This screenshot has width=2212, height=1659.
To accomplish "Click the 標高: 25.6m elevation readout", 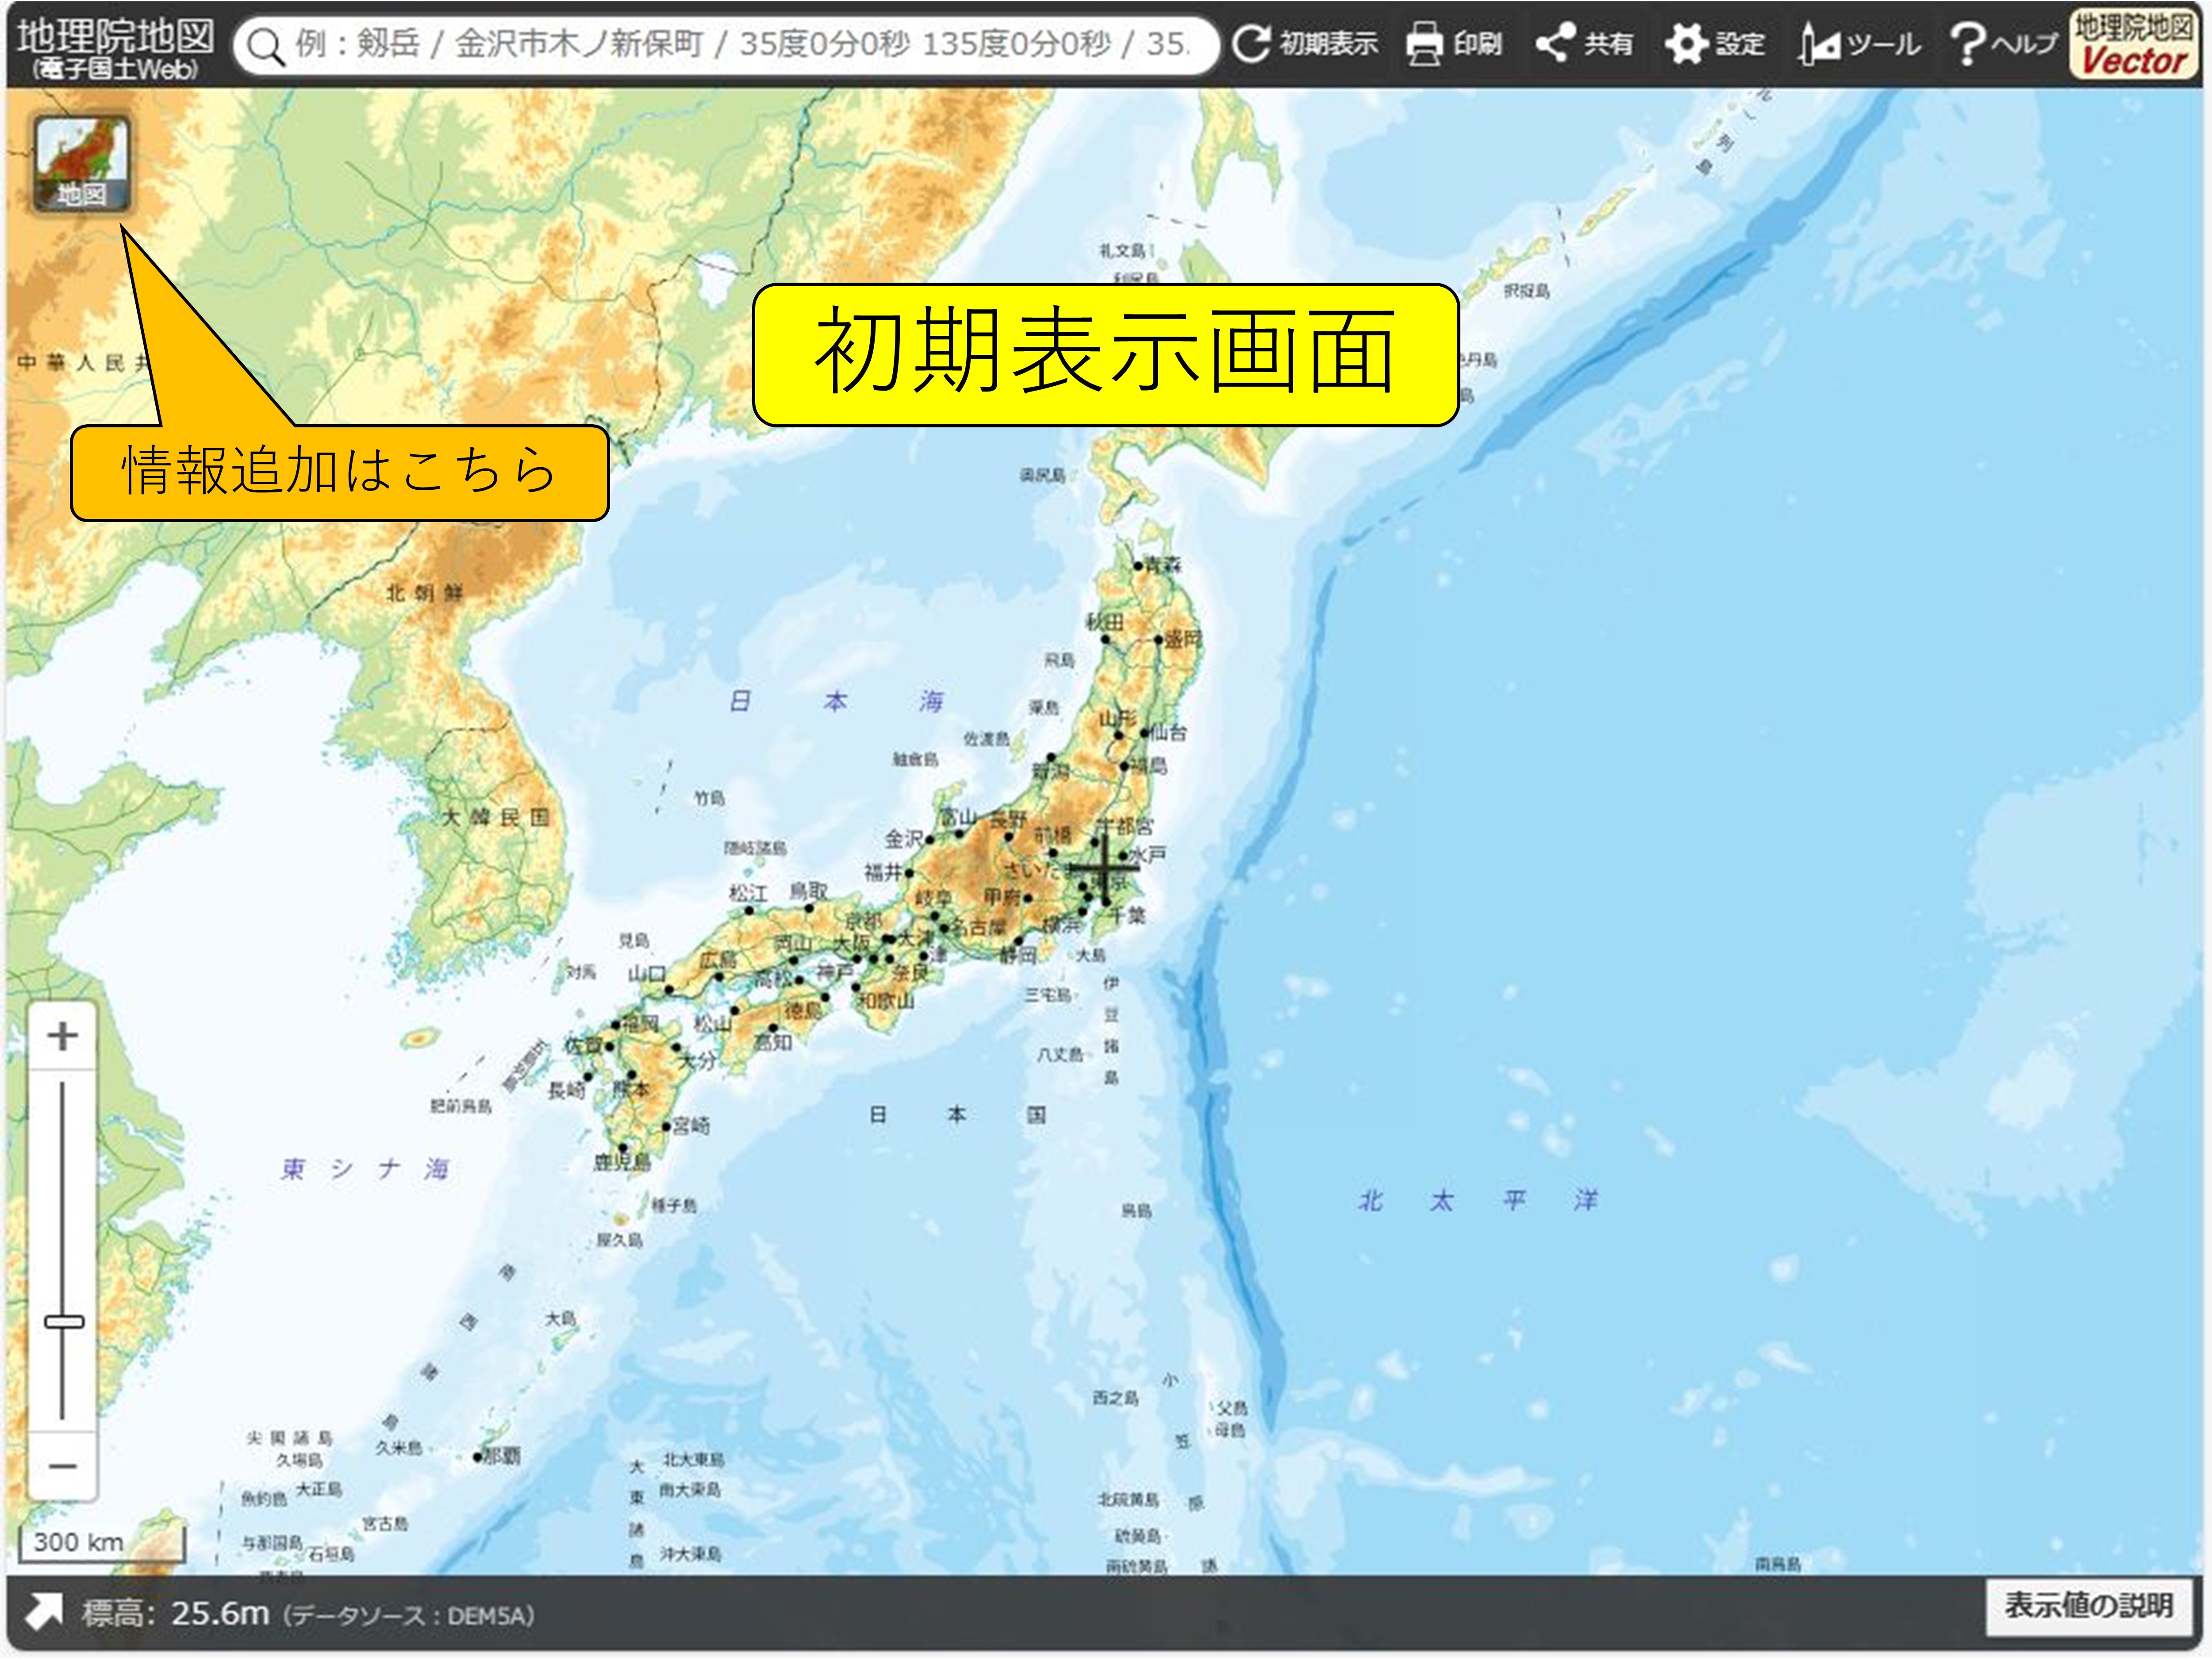I will (175, 1613).
